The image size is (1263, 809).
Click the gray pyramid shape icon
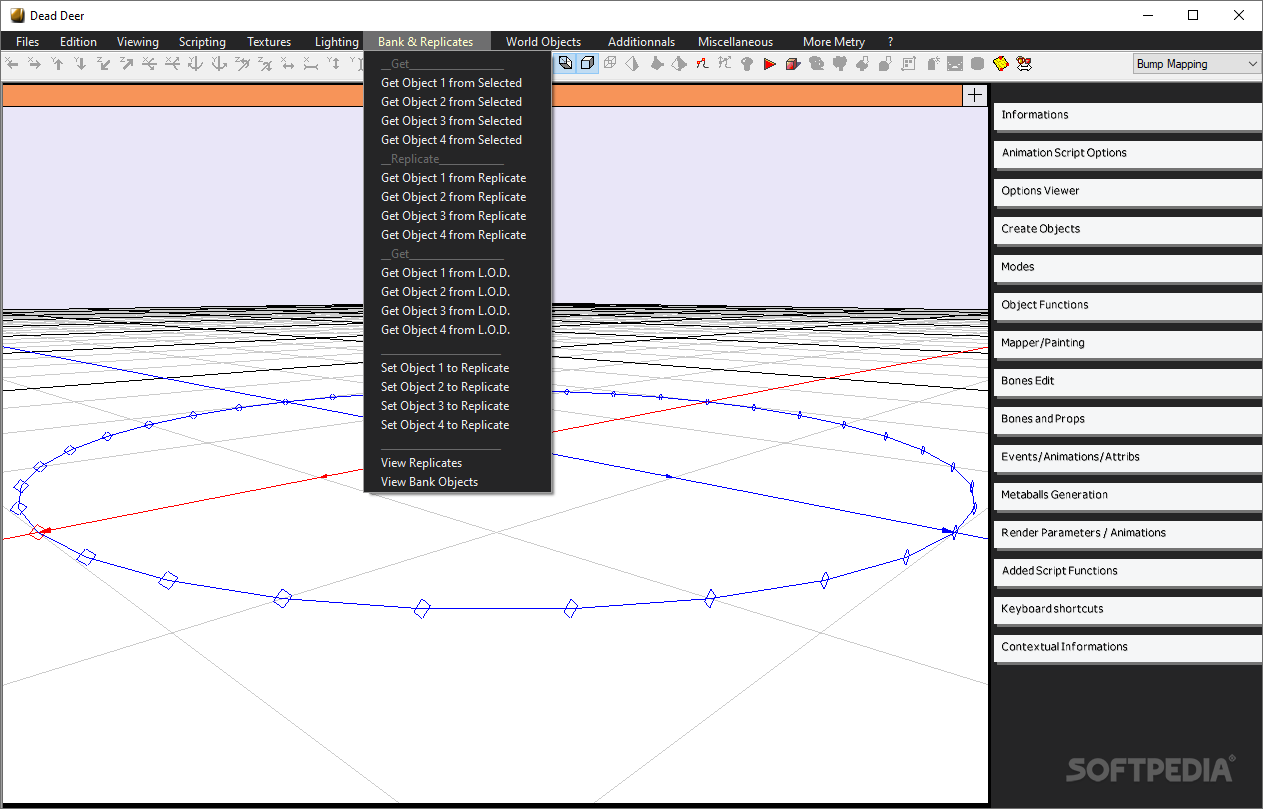coord(632,63)
